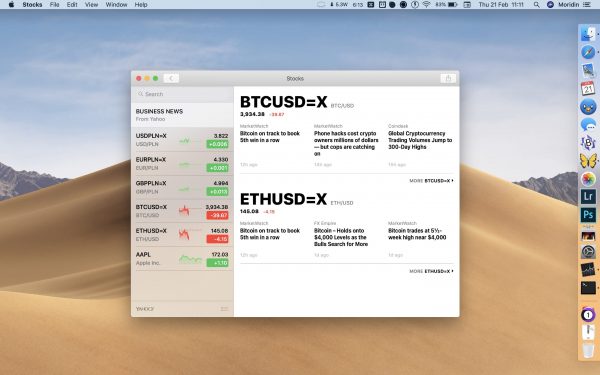Click the Search field in sidebar
Image resolution: width=600 pixels, height=375 pixels.
click(182, 94)
